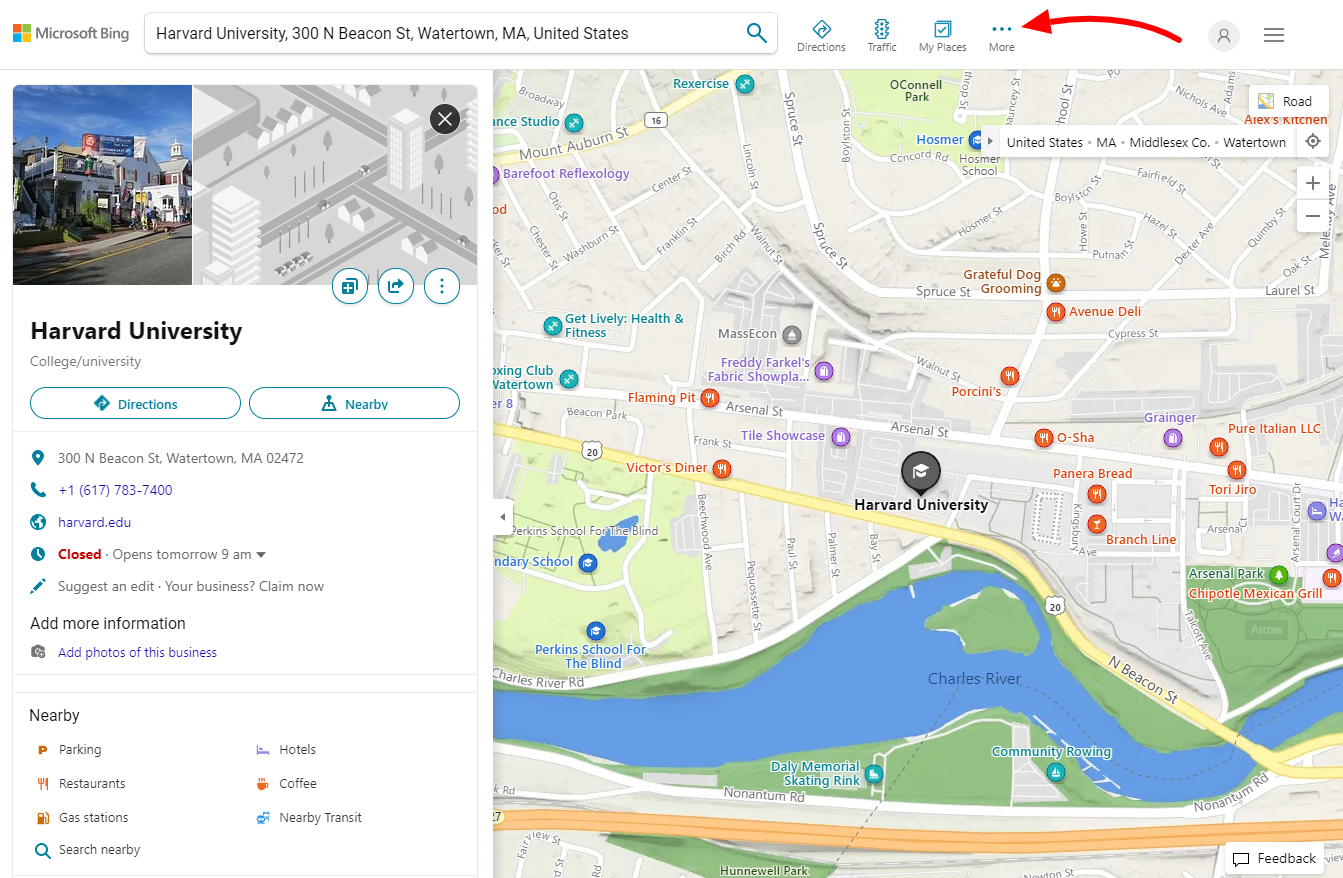Click the Directions button in info panel
This screenshot has height=878, width=1343.
pyautogui.click(x=135, y=403)
